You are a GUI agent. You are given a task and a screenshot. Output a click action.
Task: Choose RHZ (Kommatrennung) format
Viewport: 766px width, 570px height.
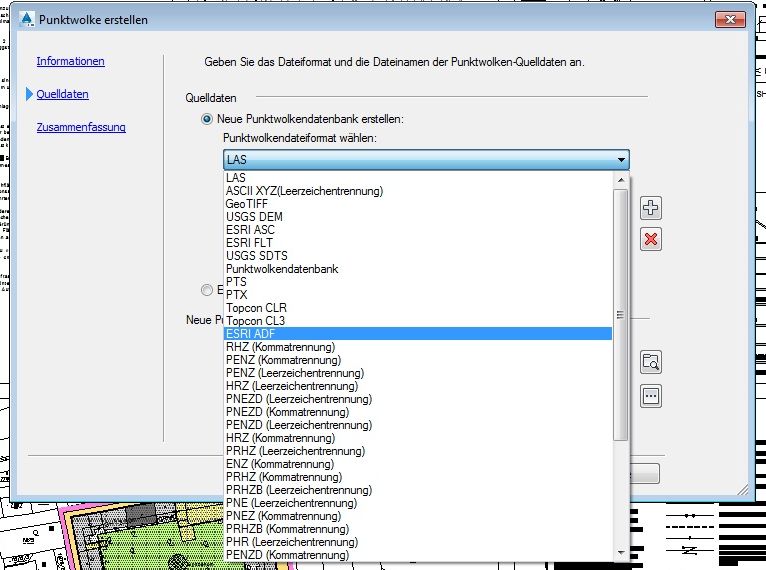coord(418,347)
